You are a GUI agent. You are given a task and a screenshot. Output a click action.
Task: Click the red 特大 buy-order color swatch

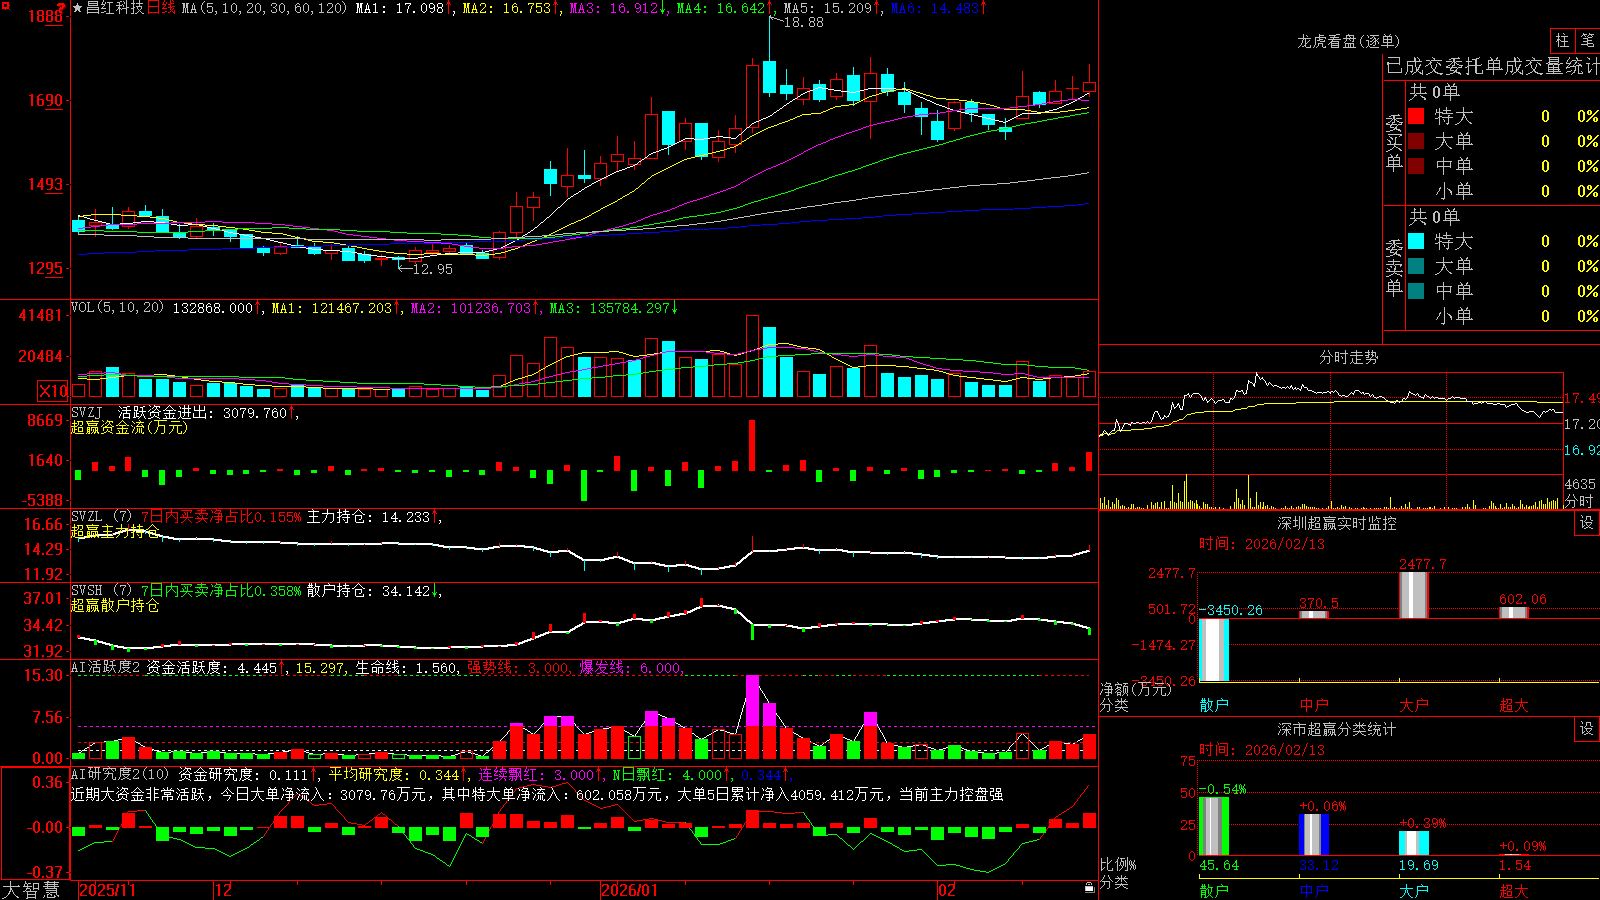[1416, 116]
